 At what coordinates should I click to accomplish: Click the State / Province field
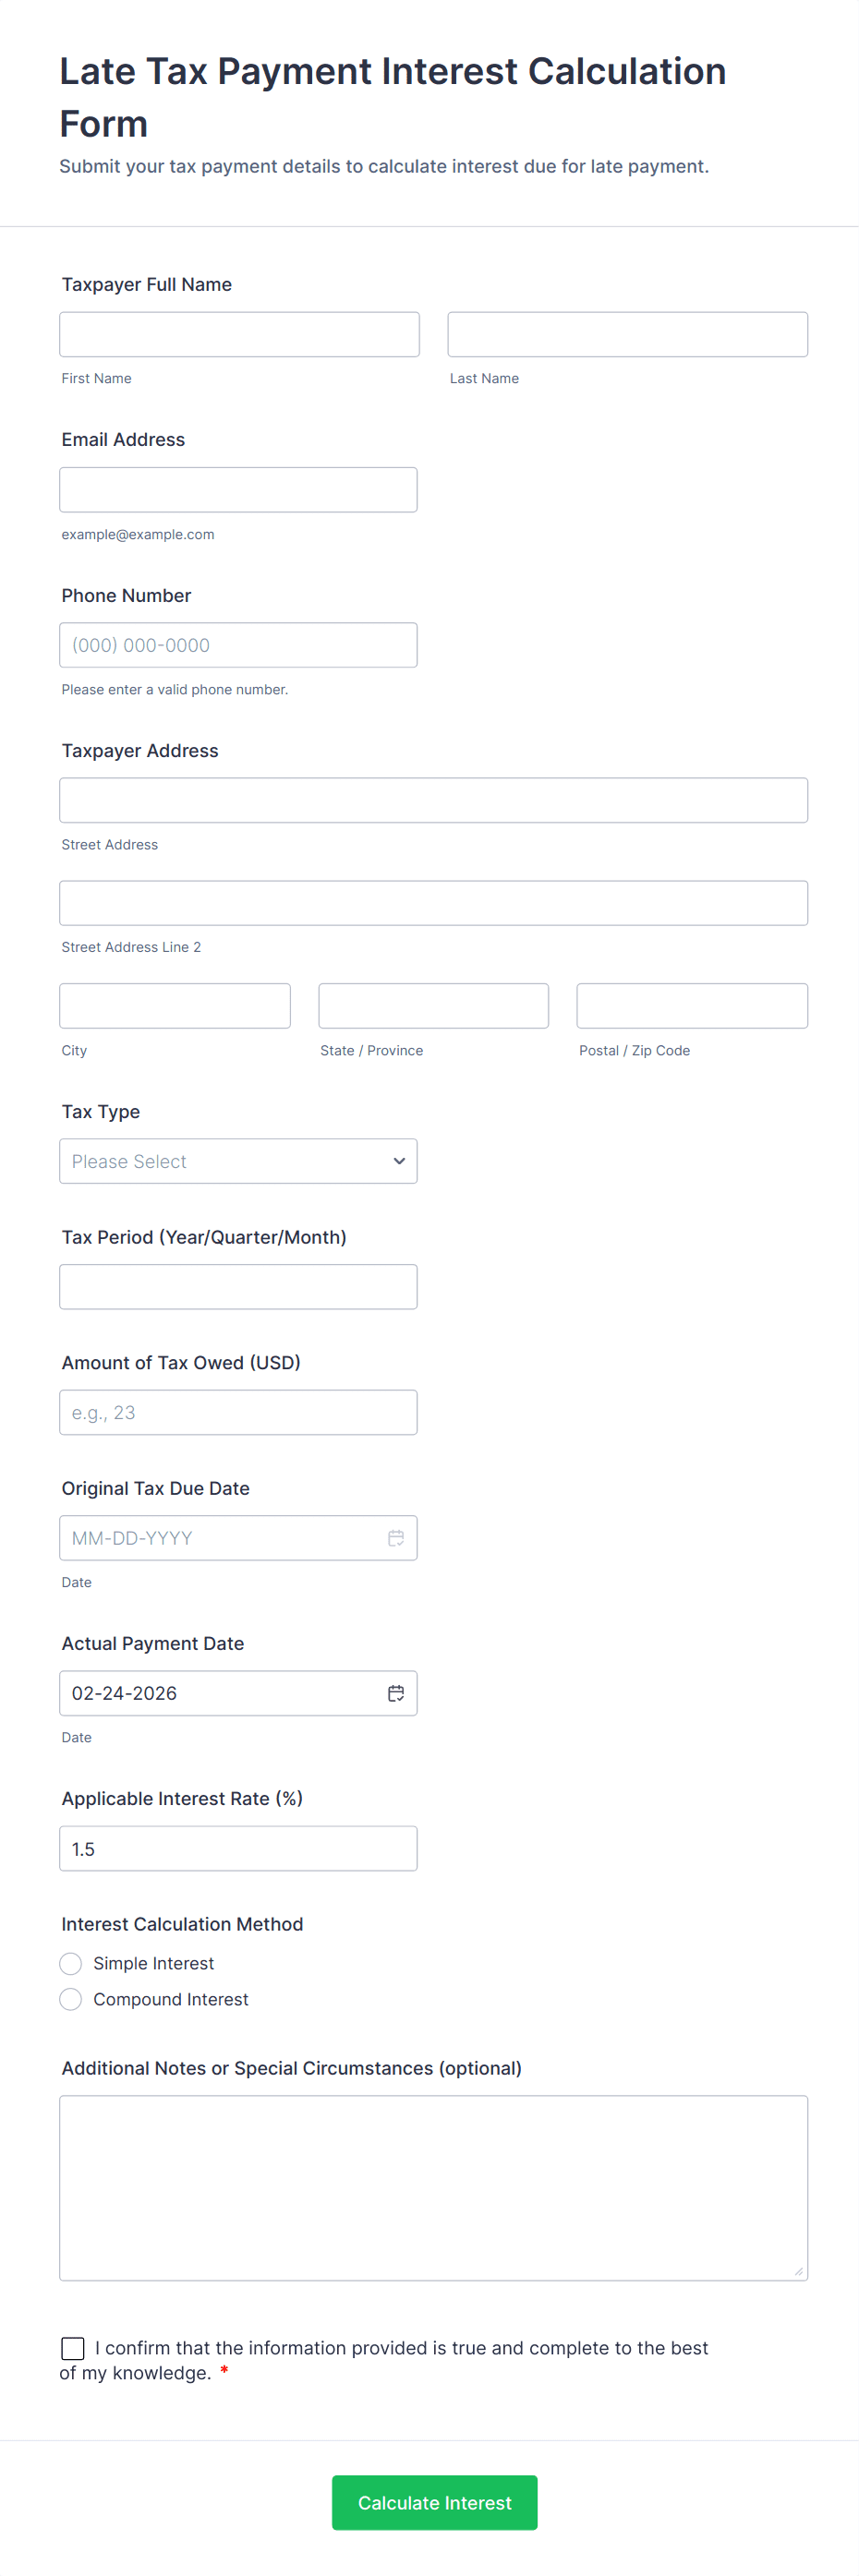tap(433, 1006)
